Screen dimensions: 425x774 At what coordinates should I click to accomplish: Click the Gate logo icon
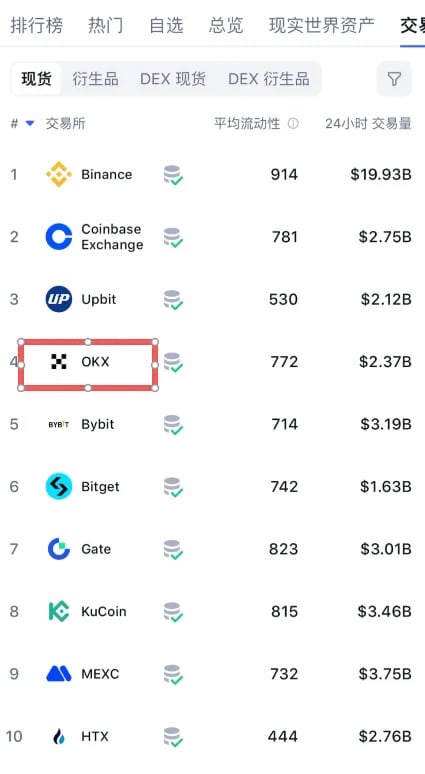click(x=59, y=549)
